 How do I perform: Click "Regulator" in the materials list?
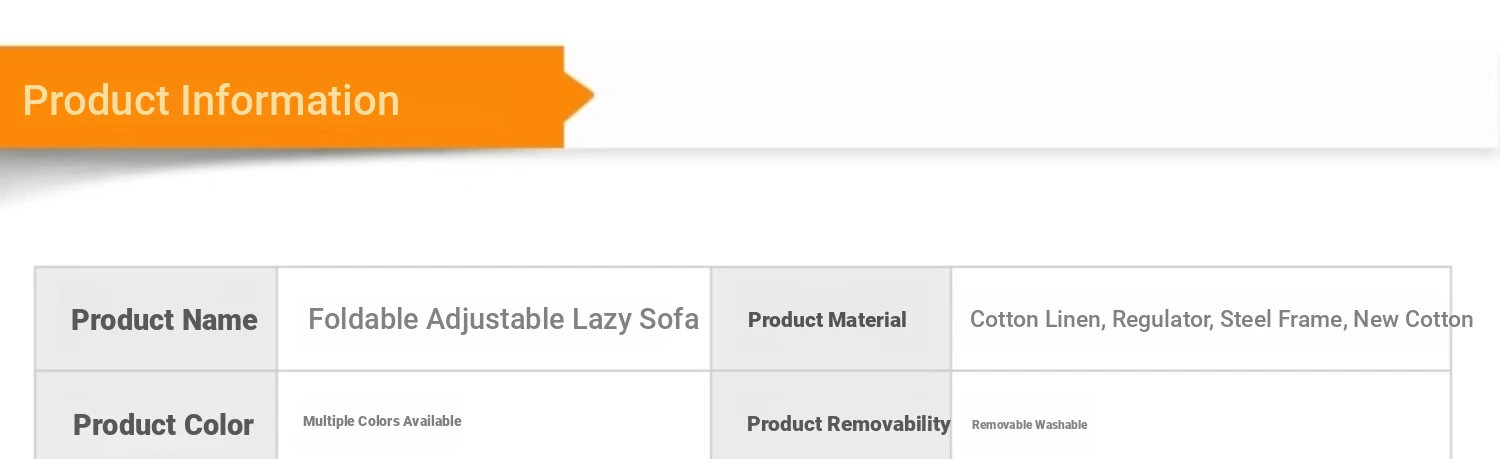point(1161,320)
